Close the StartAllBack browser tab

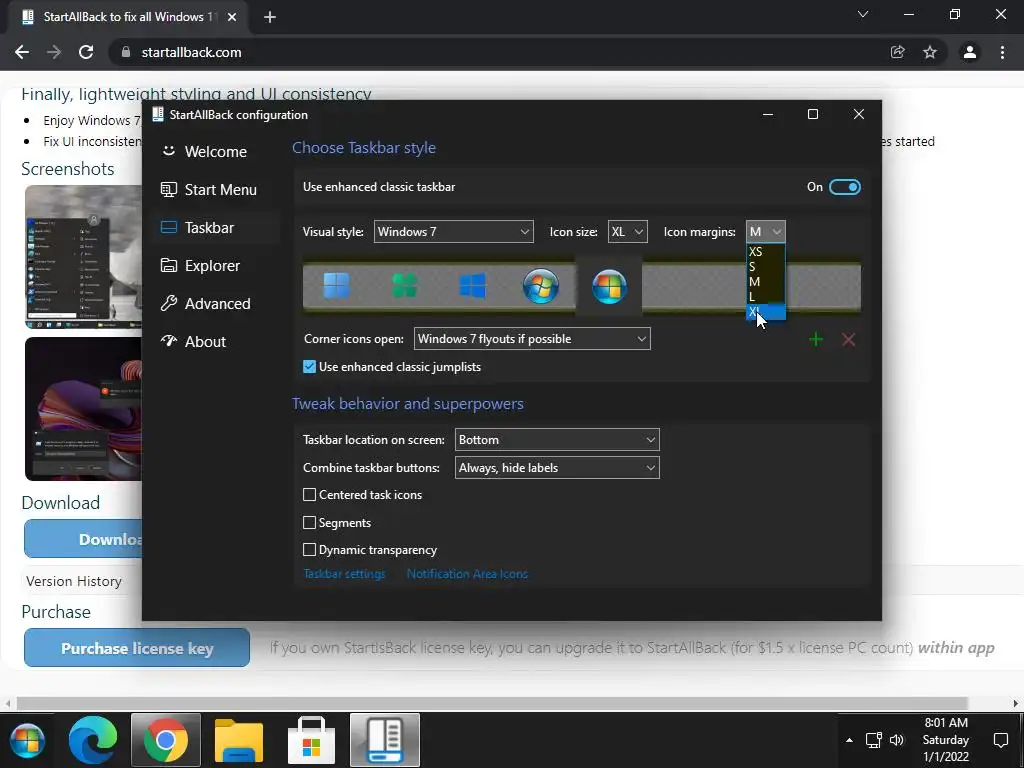(x=232, y=17)
